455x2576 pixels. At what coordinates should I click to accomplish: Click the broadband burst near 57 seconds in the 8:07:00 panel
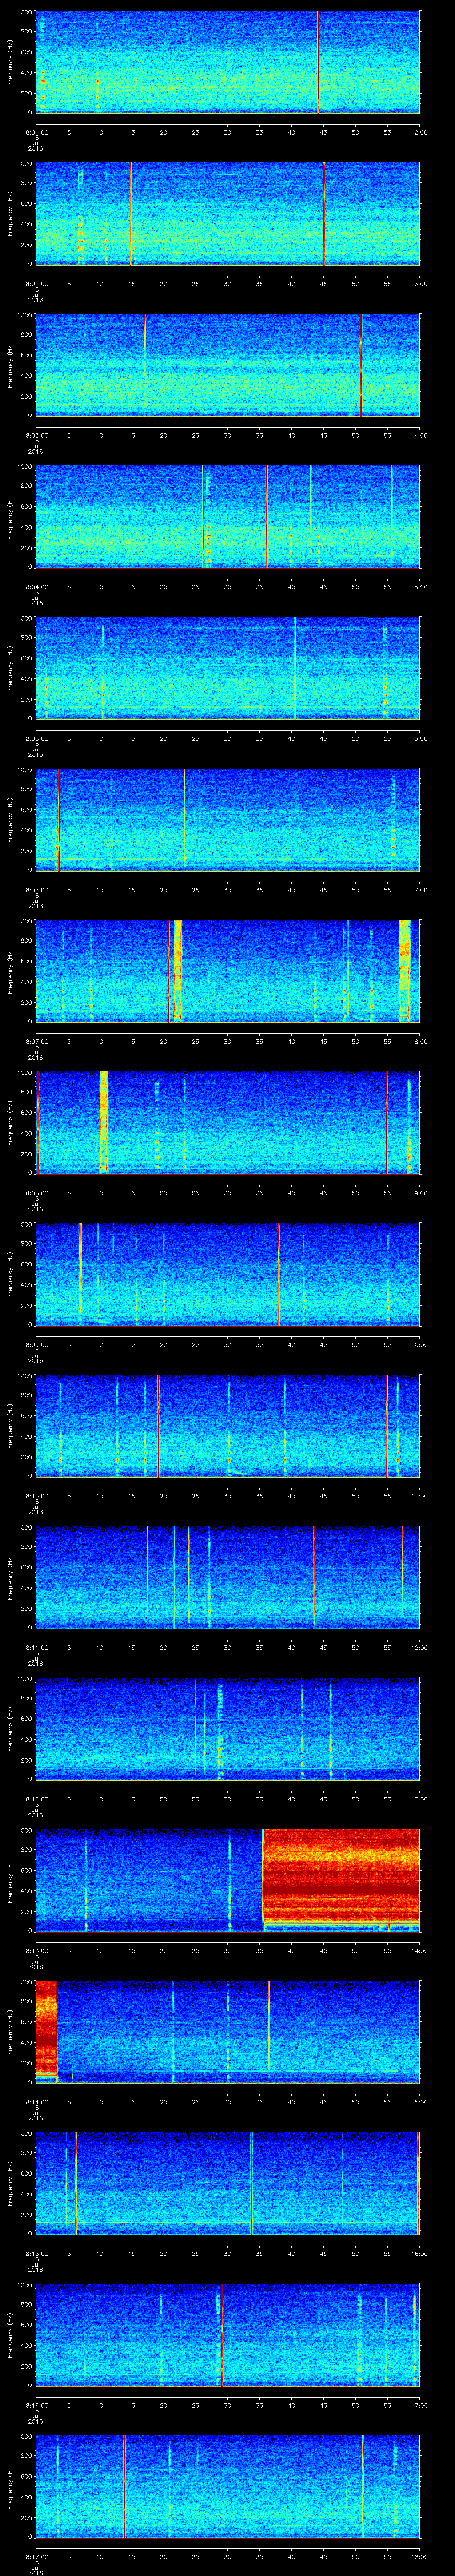[x=405, y=970]
